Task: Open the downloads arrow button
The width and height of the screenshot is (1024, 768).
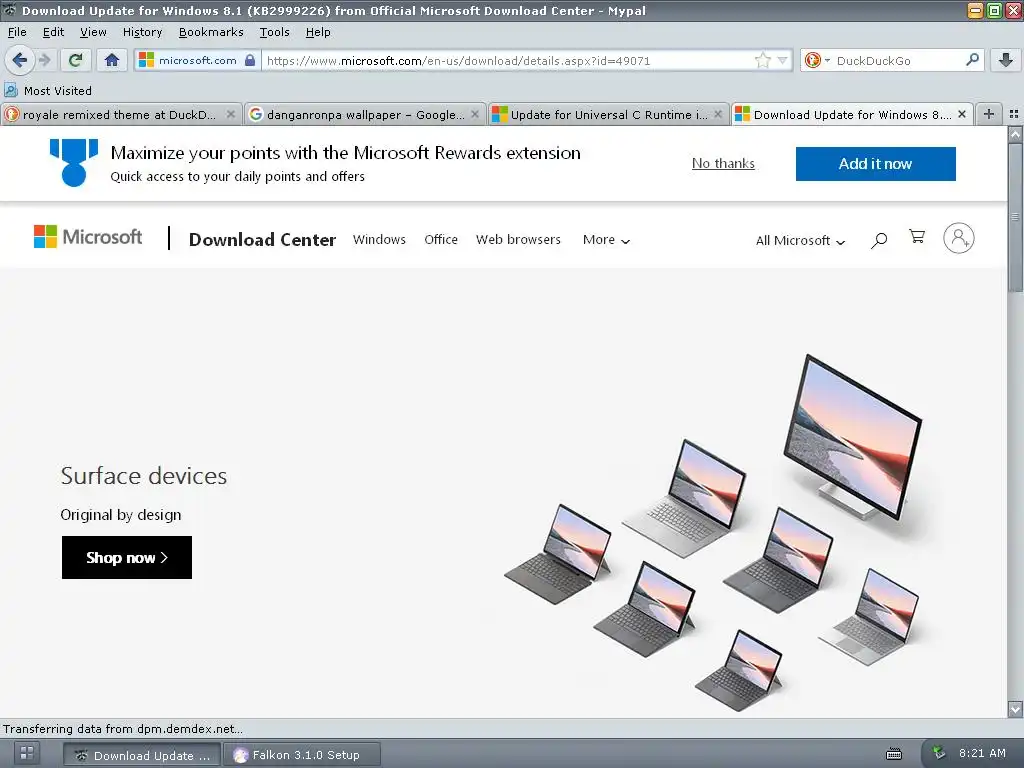Action: [1006, 60]
